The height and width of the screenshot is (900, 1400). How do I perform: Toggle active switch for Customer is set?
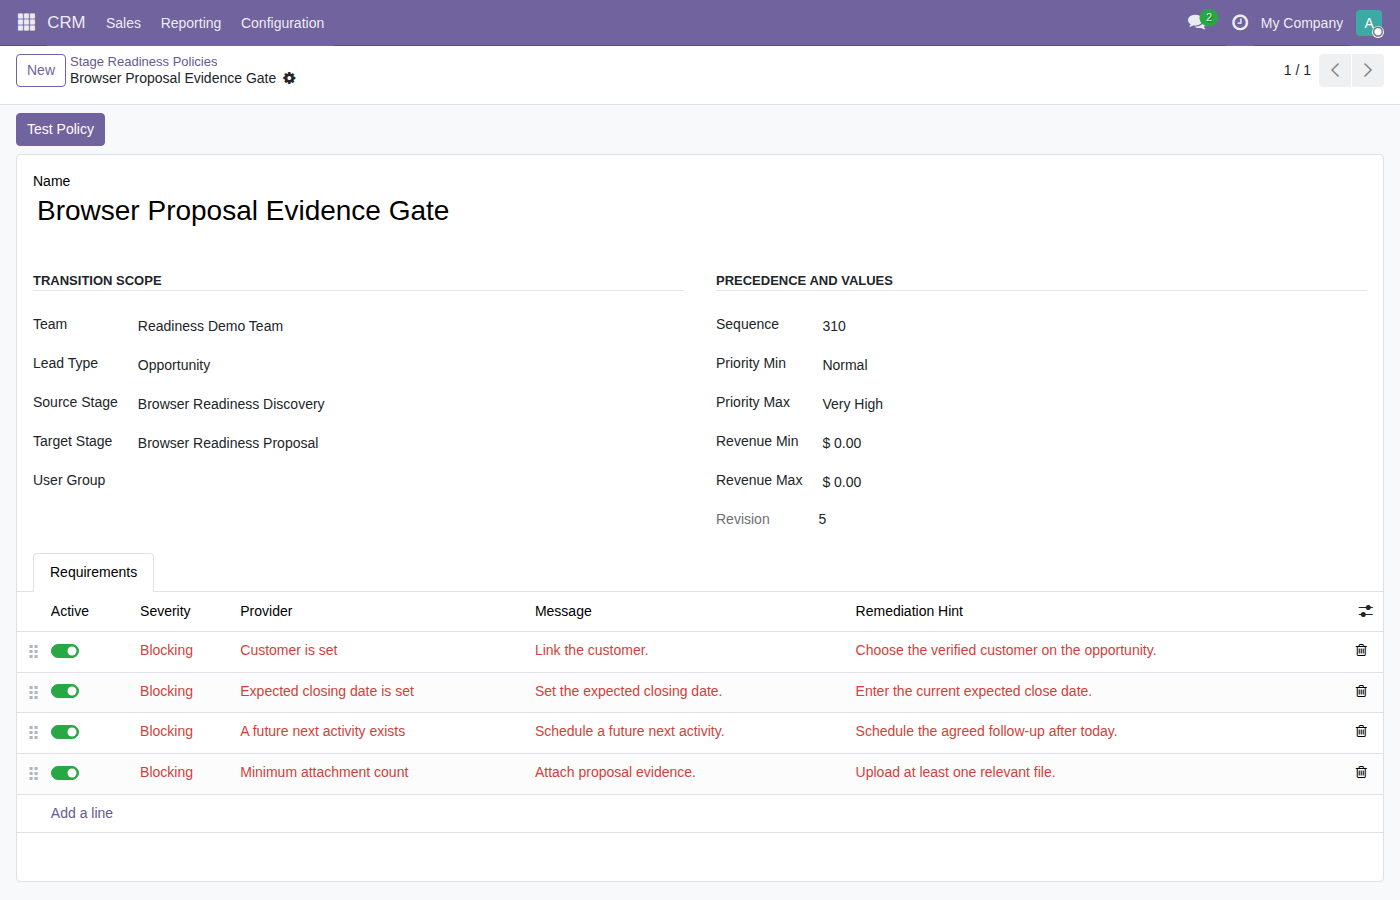(x=65, y=651)
